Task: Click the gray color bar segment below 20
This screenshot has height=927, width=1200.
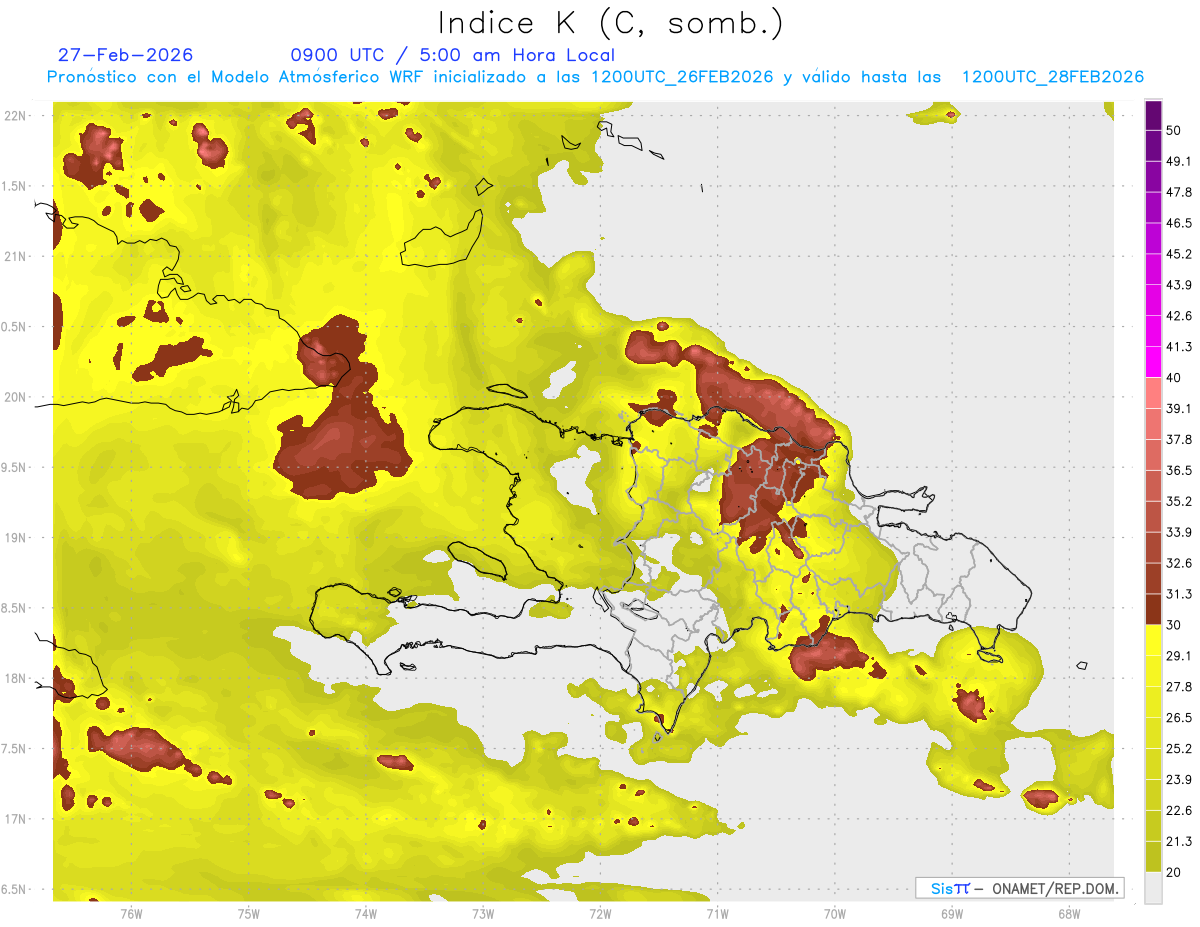Action: click(x=1154, y=888)
